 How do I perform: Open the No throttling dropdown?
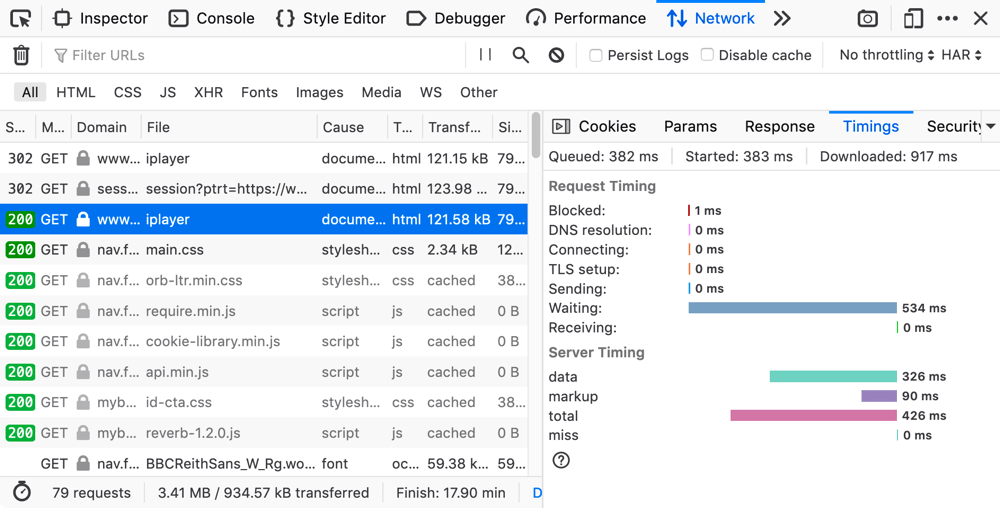886,55
